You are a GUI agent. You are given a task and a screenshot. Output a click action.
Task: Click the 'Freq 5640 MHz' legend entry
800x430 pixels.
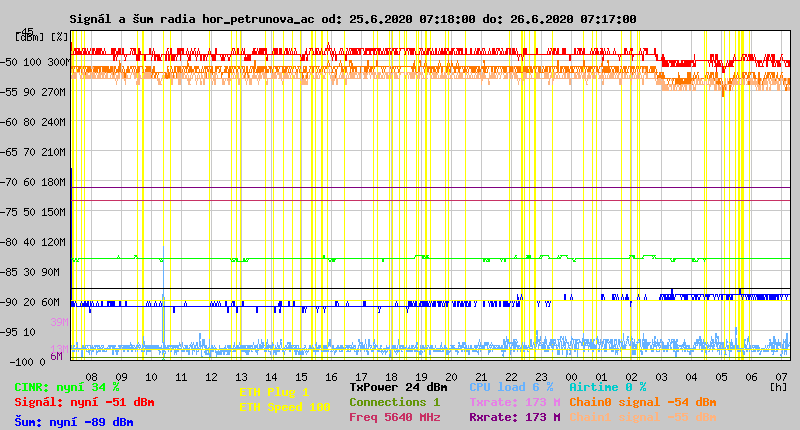[395, 417]
